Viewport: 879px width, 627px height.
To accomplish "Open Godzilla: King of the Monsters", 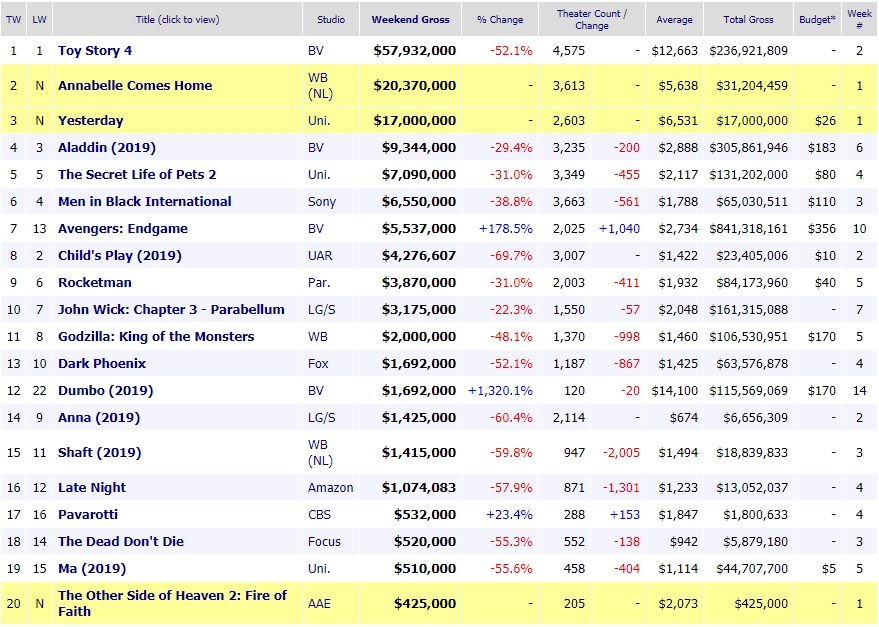I will (x=156, y=336).
